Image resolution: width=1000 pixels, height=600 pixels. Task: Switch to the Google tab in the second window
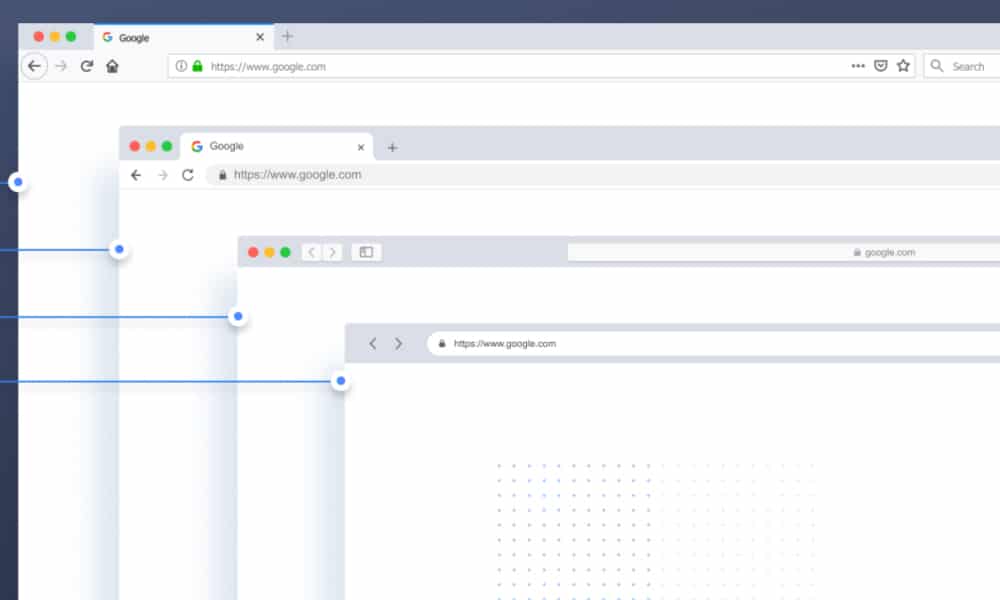tap(230, 146)
